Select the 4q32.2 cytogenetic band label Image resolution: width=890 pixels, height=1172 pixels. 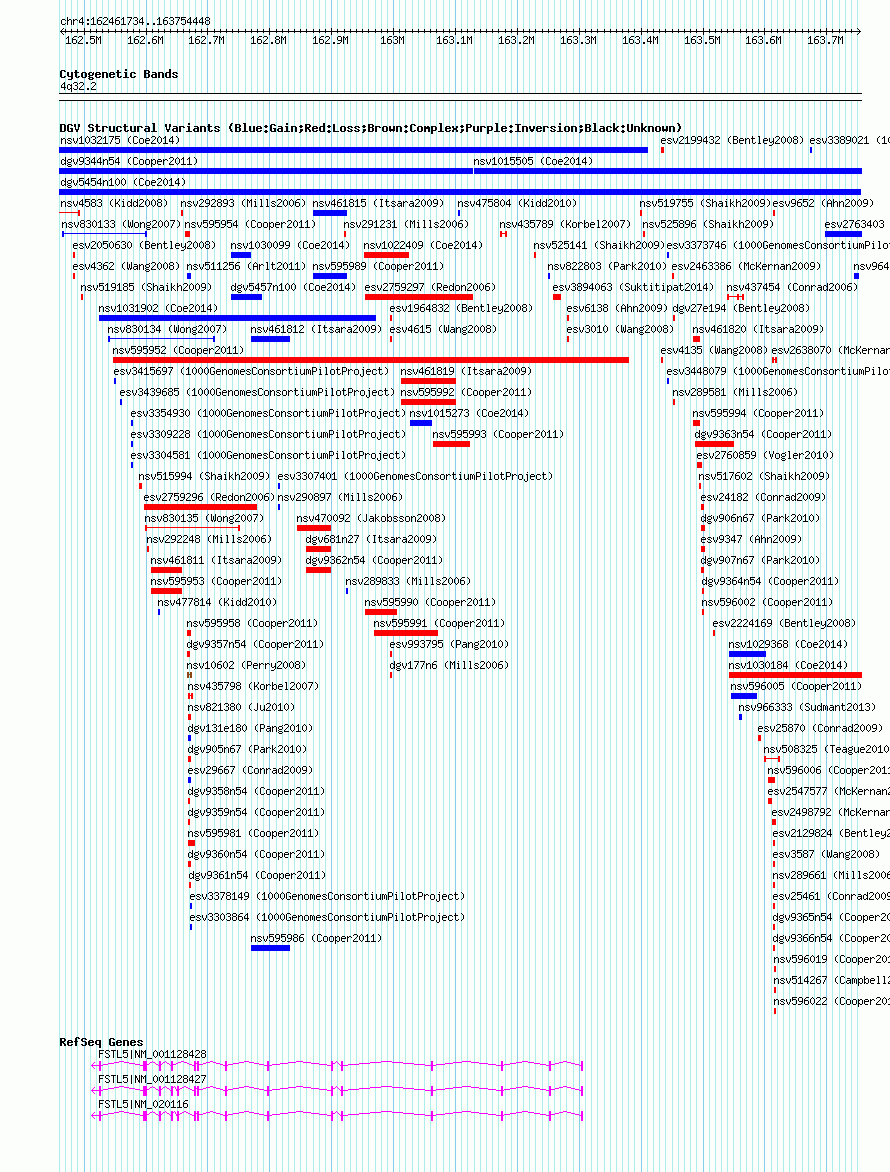point(78,86)
